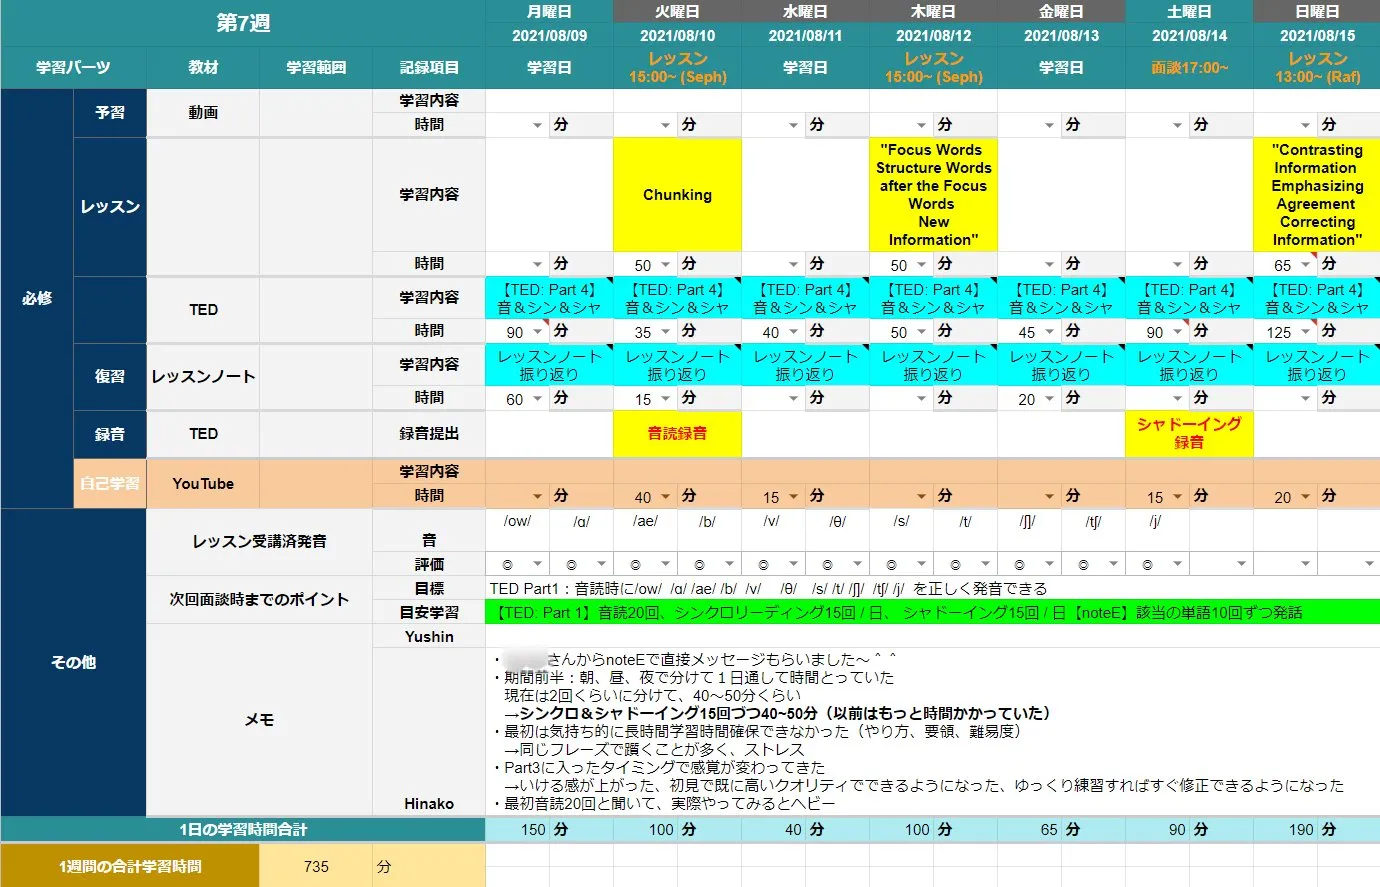The width and height of the screenshot is (1380, 887).
Task: Select the 教材 column header
Action: pos(203,67)
